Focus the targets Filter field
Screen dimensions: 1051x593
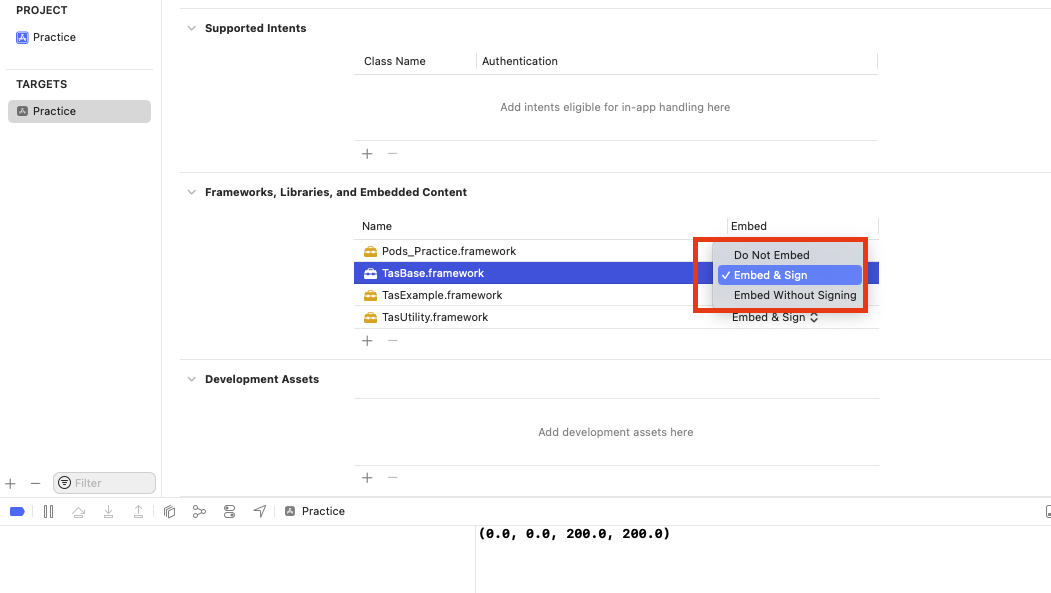click(x=105, y=483)
